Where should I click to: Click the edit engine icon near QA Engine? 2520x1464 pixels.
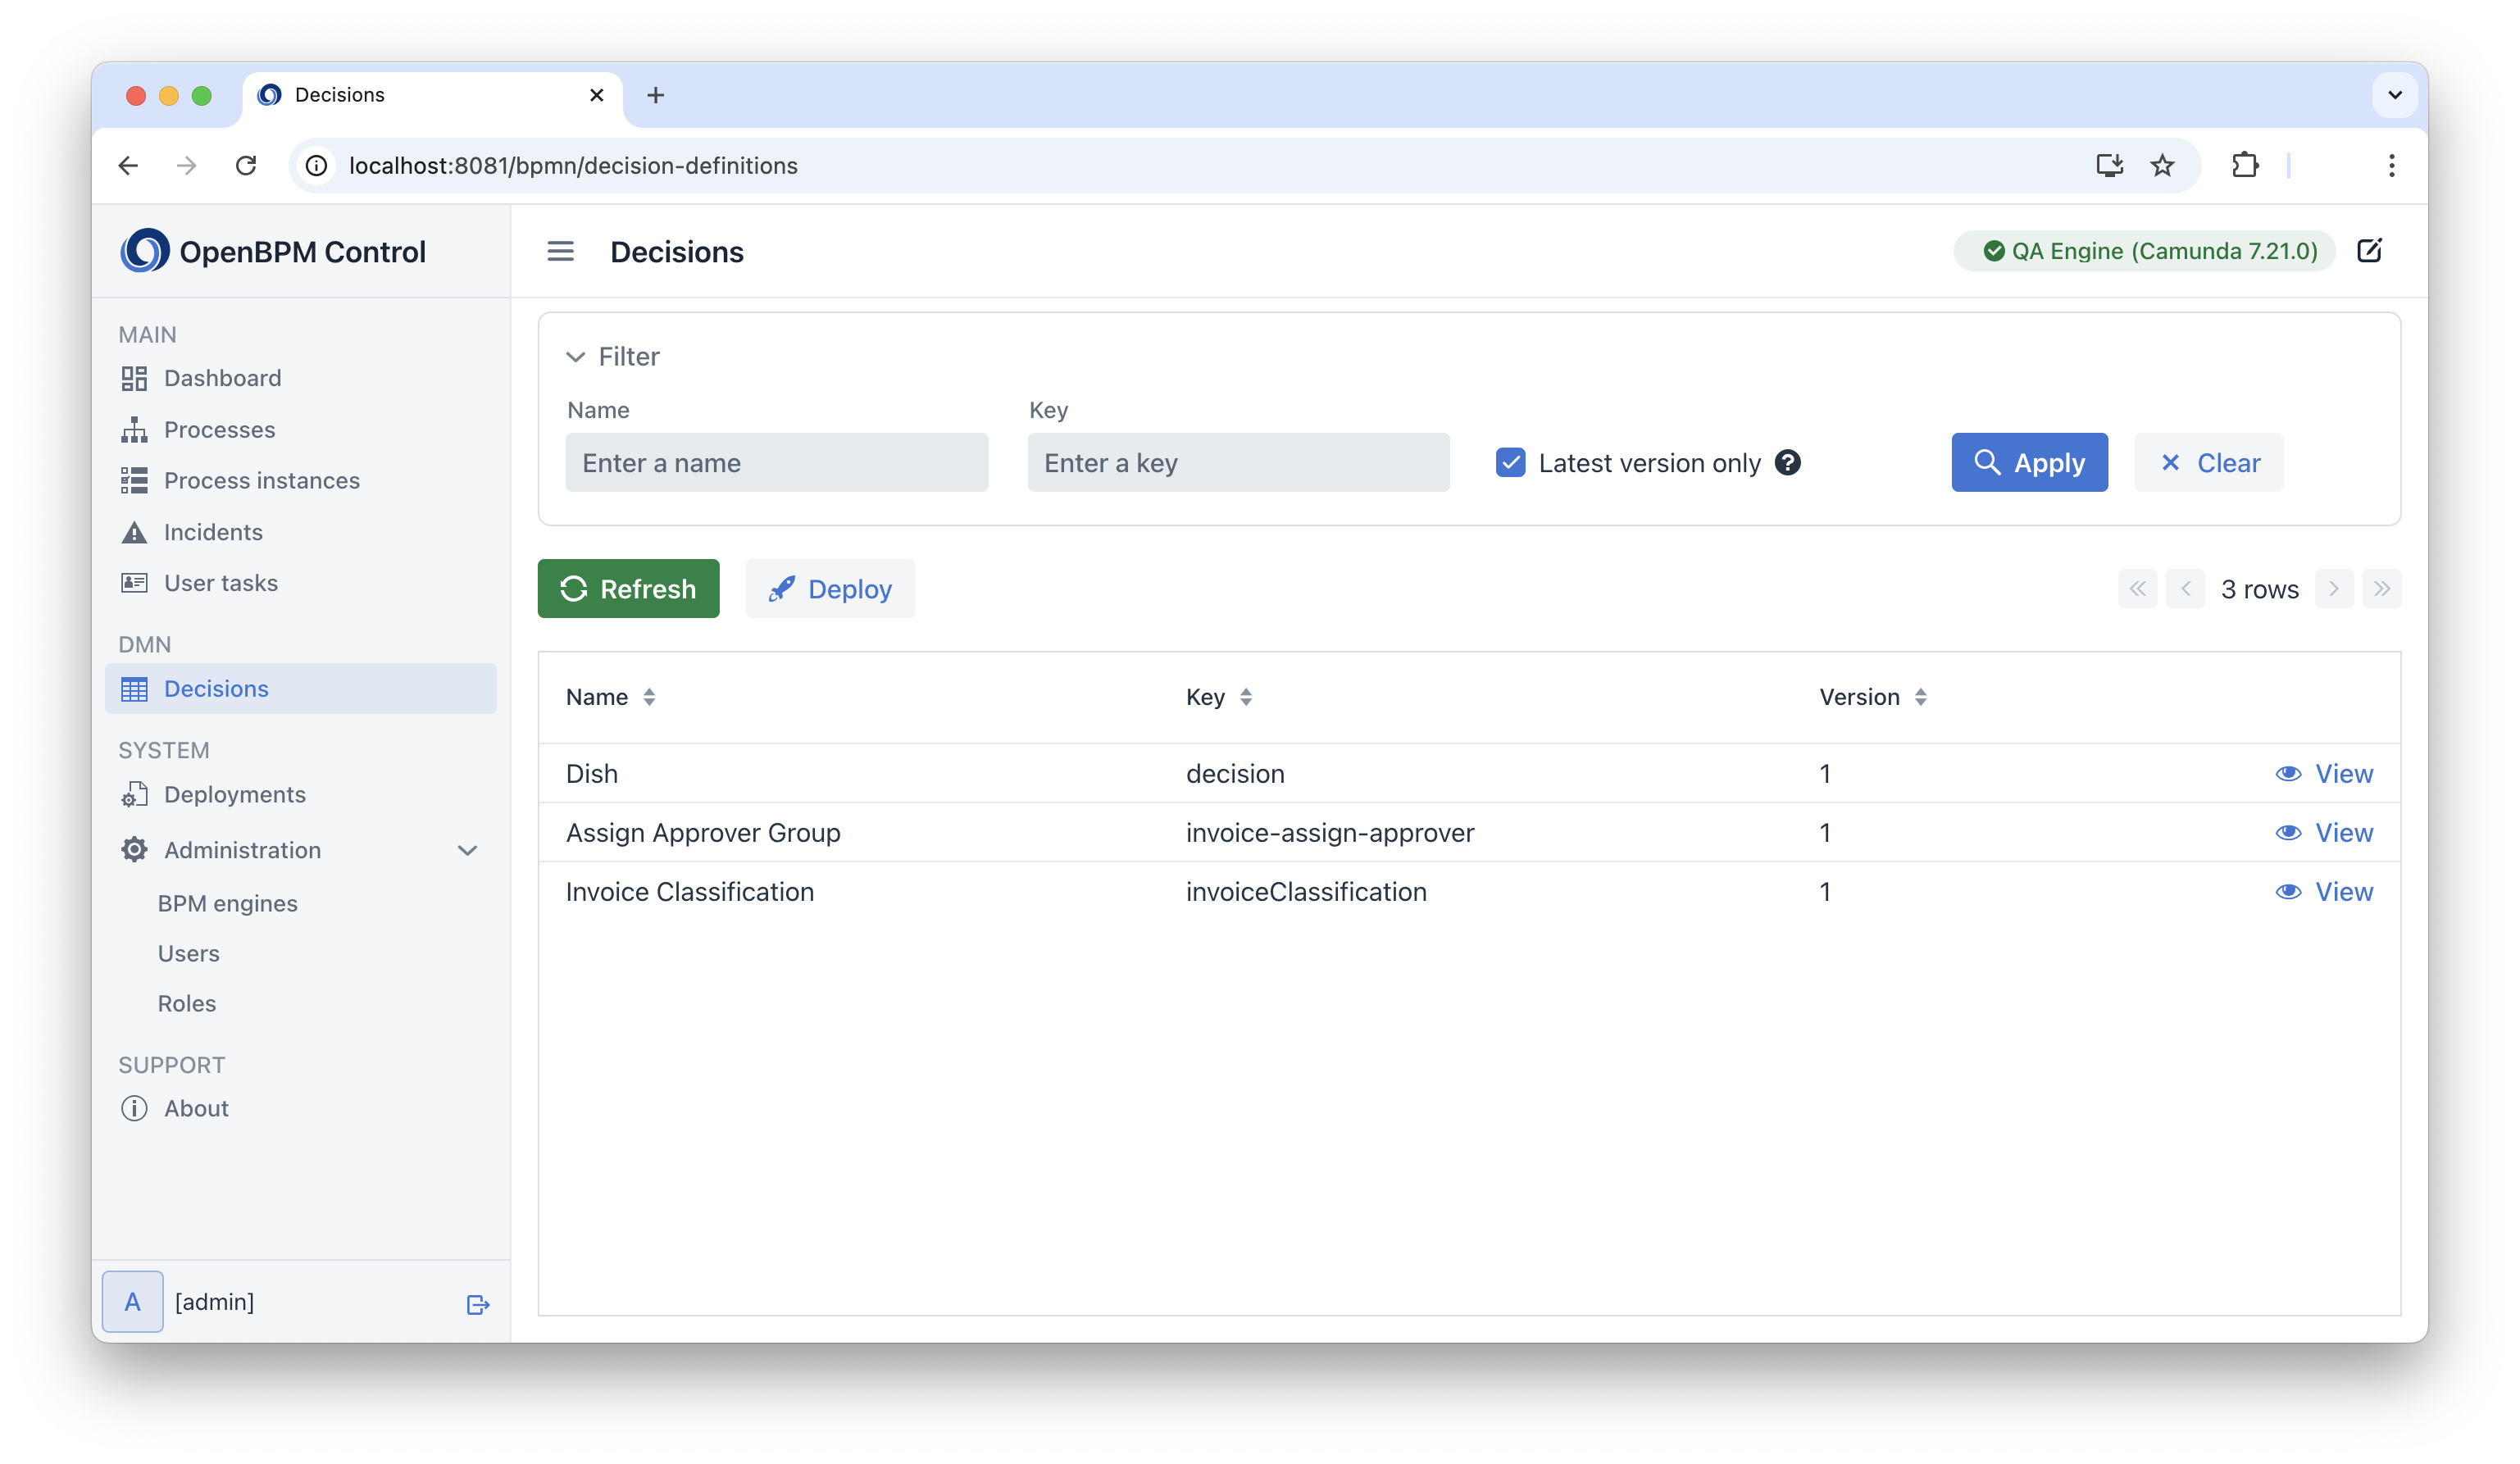click(2369, 250)
